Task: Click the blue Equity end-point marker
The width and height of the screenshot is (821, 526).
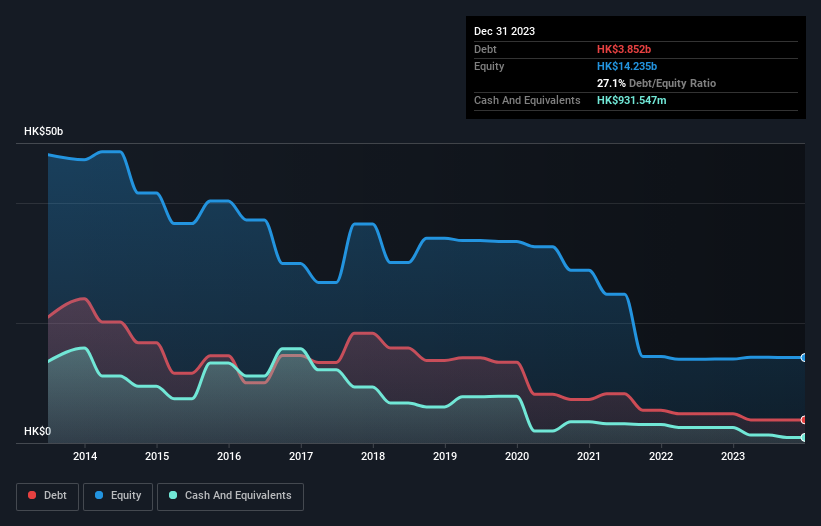Action: coord(804,357)
